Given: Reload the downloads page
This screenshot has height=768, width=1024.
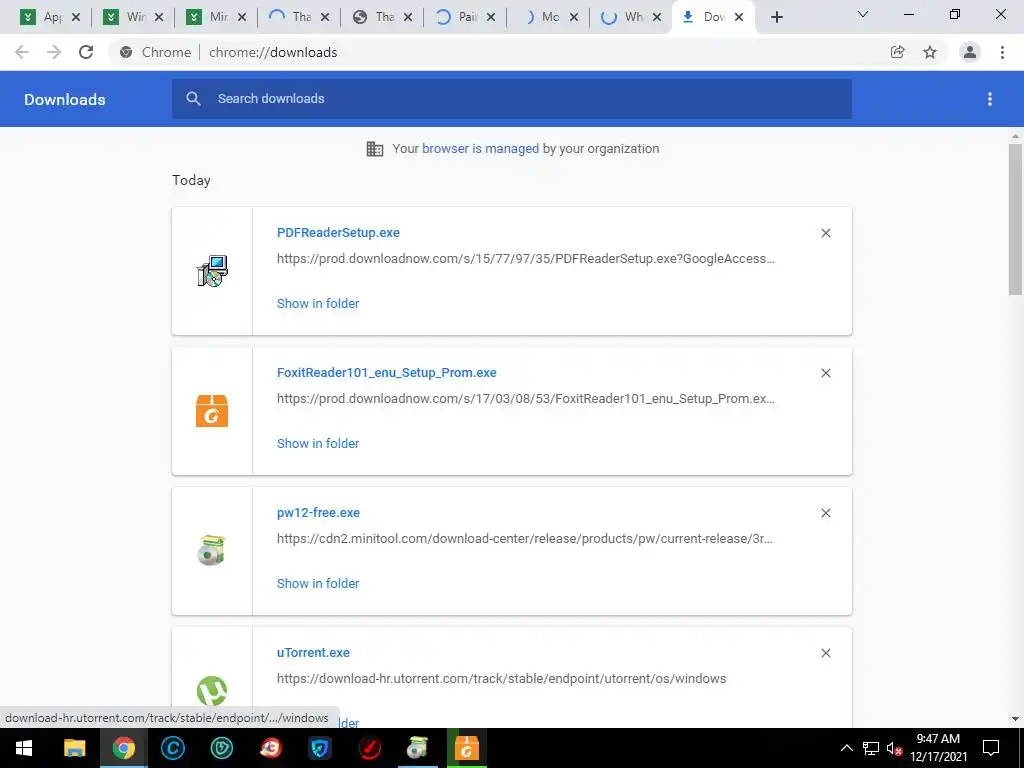Looking at the screenshot, I should 86,52.
